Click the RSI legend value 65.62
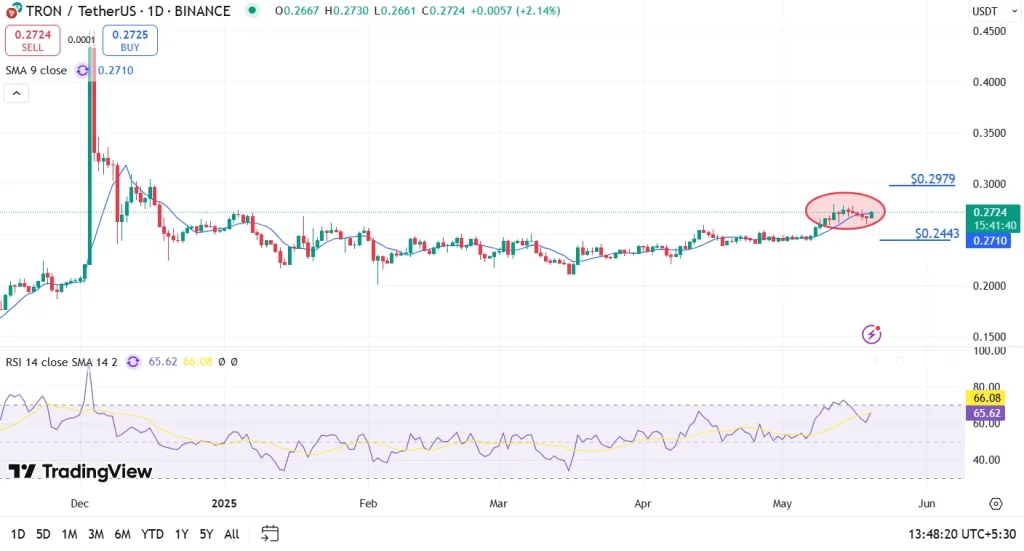 pos(163,362)
